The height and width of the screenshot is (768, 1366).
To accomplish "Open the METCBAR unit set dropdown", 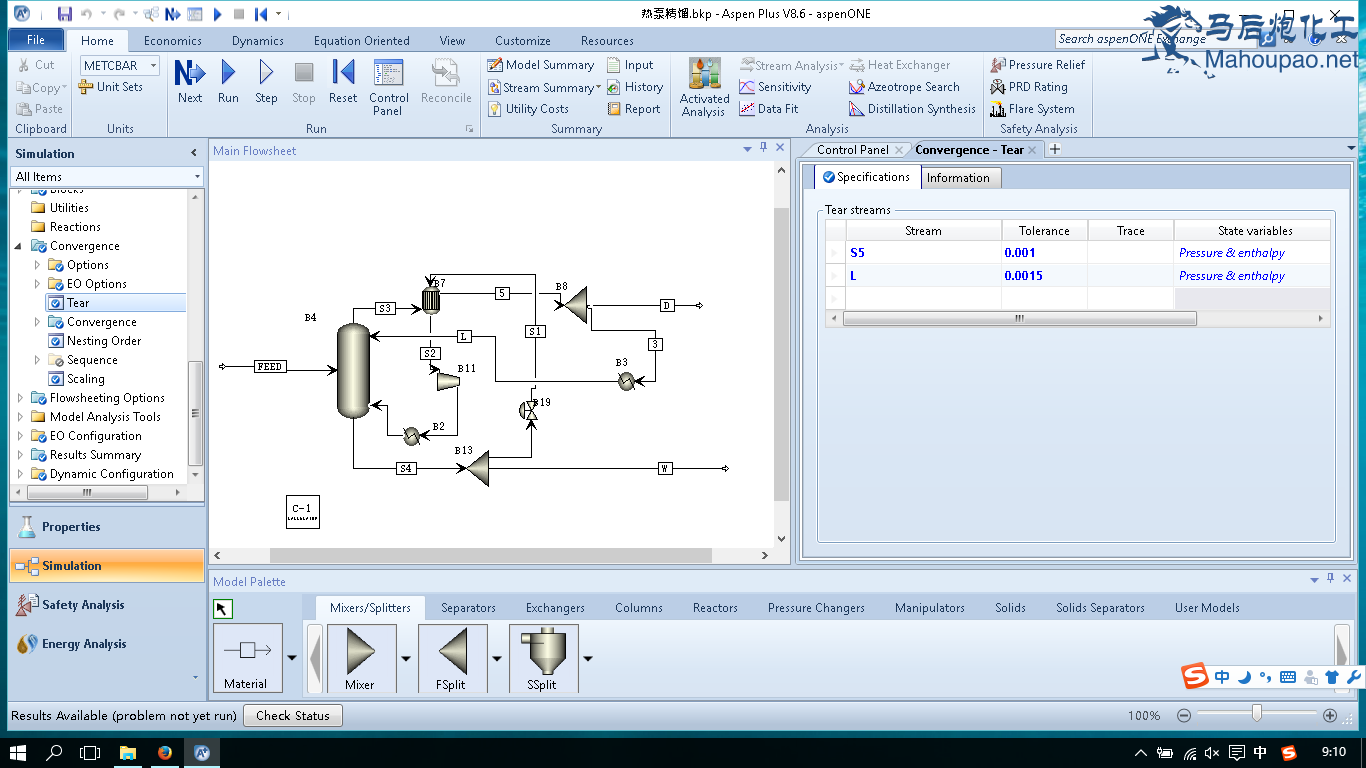I will coord(154,65).
